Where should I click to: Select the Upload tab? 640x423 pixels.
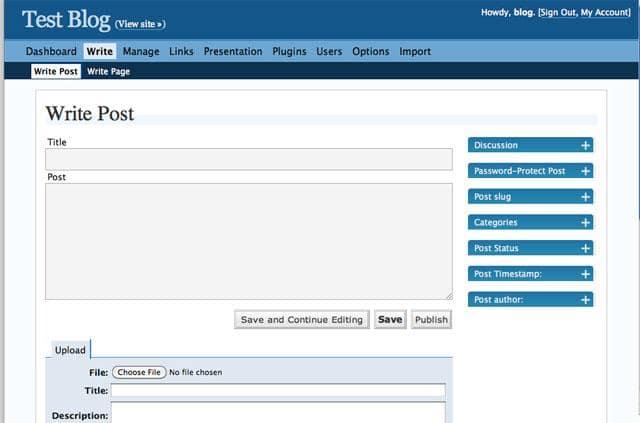coord(70,350)
